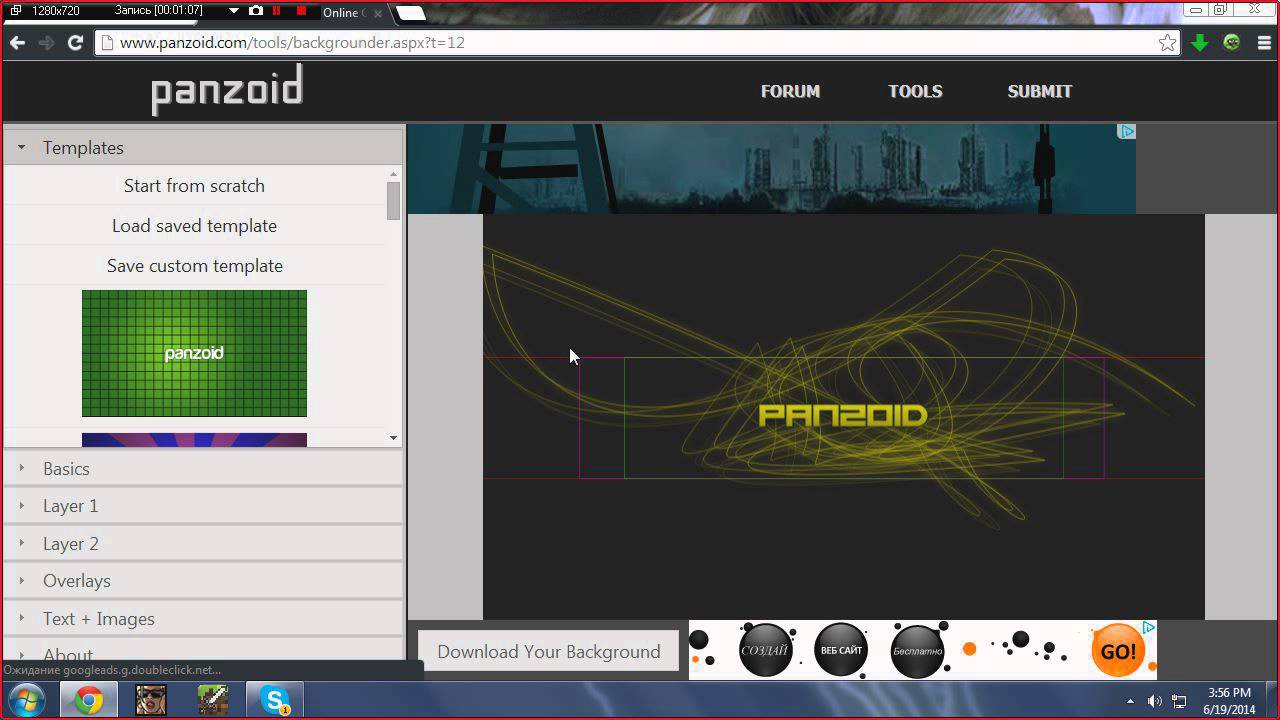Open a new browser tab
The height and width of the screenshot is (720, 1280).
[x=411, y=13]
